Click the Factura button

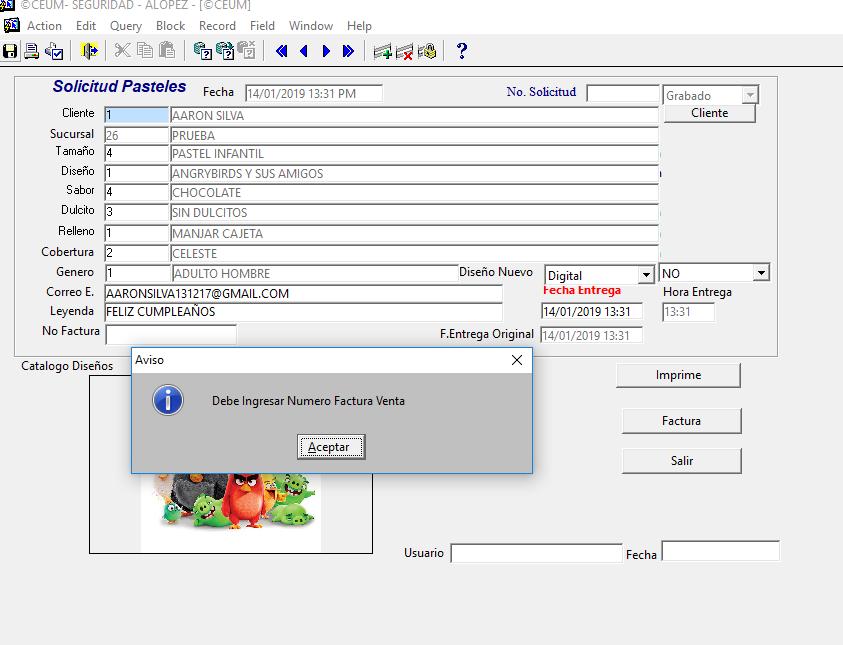coord(682,421)
